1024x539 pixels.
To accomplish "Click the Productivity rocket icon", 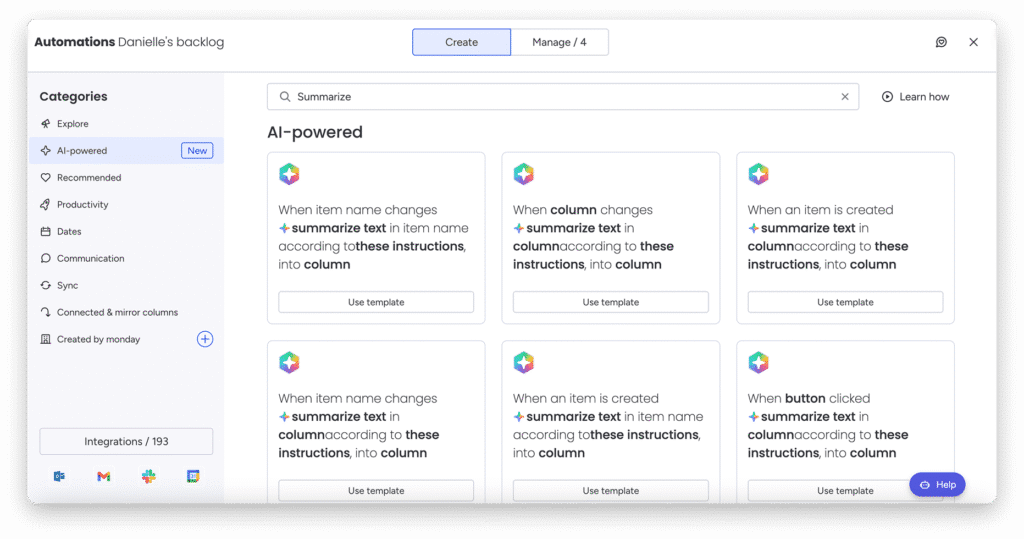I will click(46, 204).
